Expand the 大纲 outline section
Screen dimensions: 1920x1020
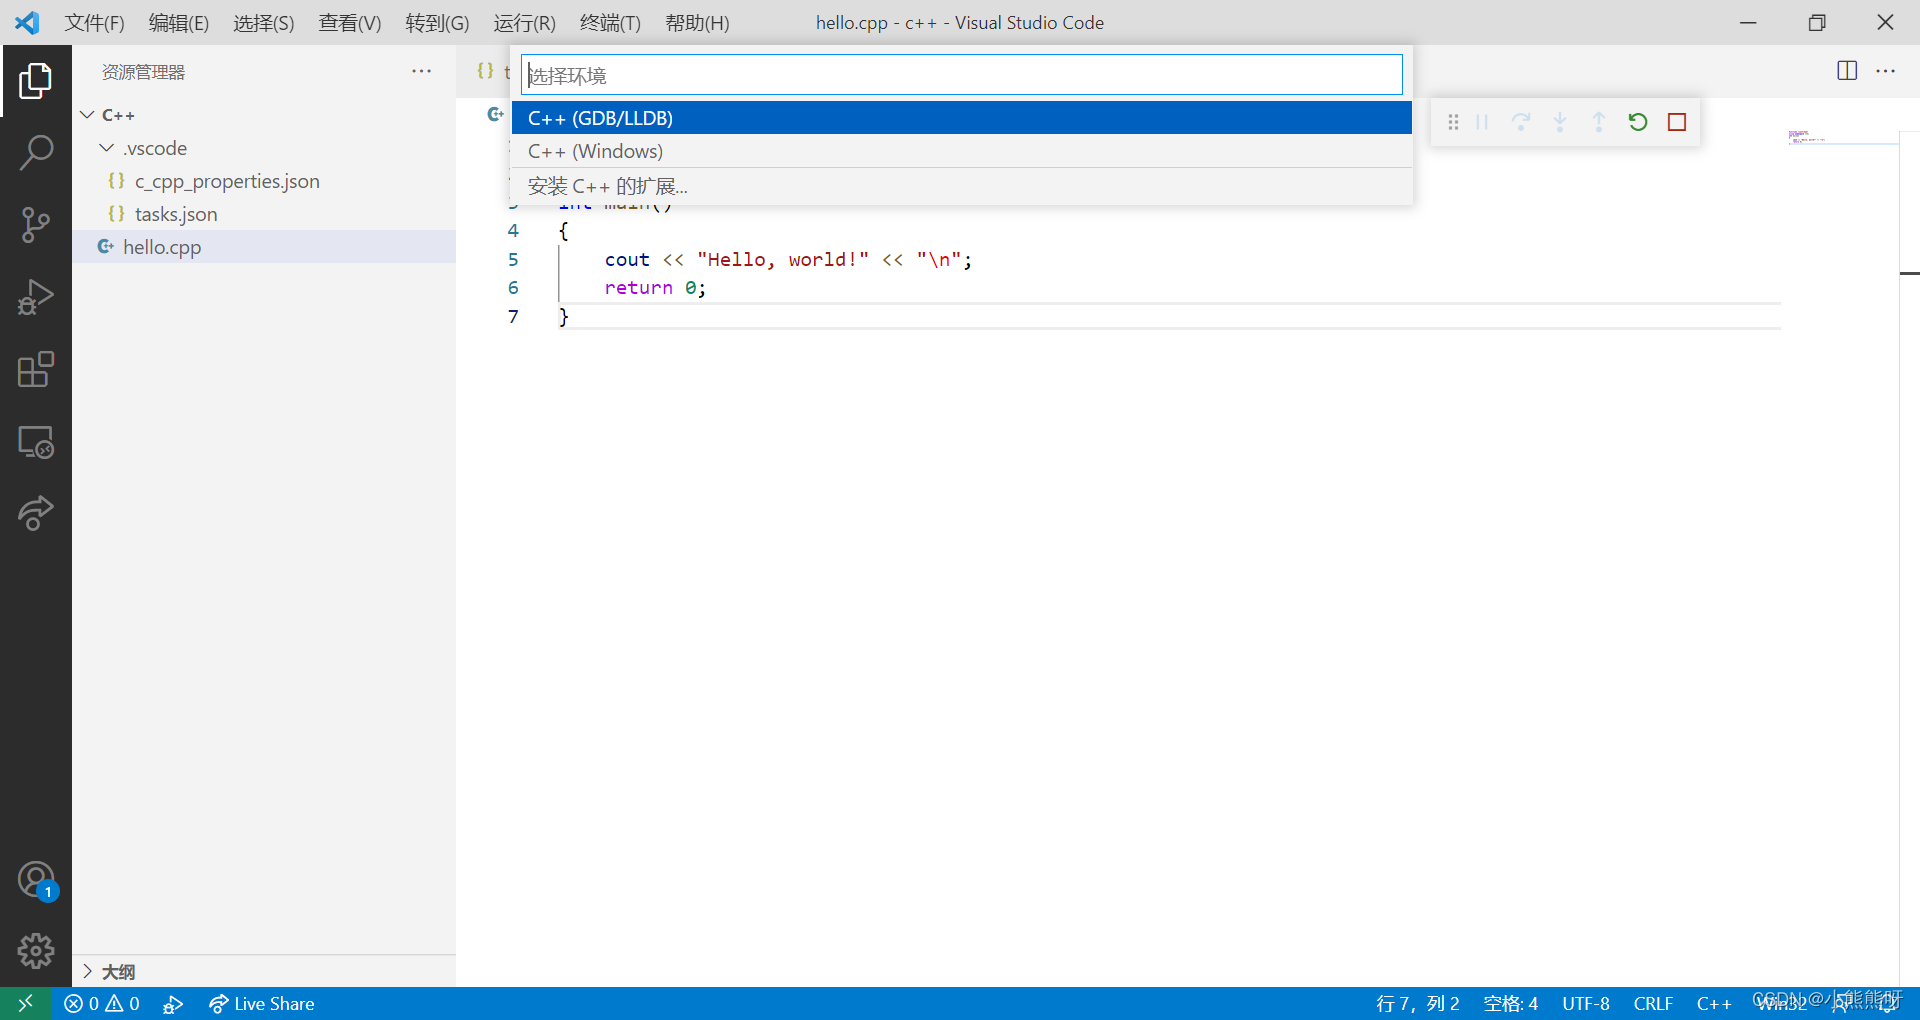pyautogui.click(x=264, y=971)
